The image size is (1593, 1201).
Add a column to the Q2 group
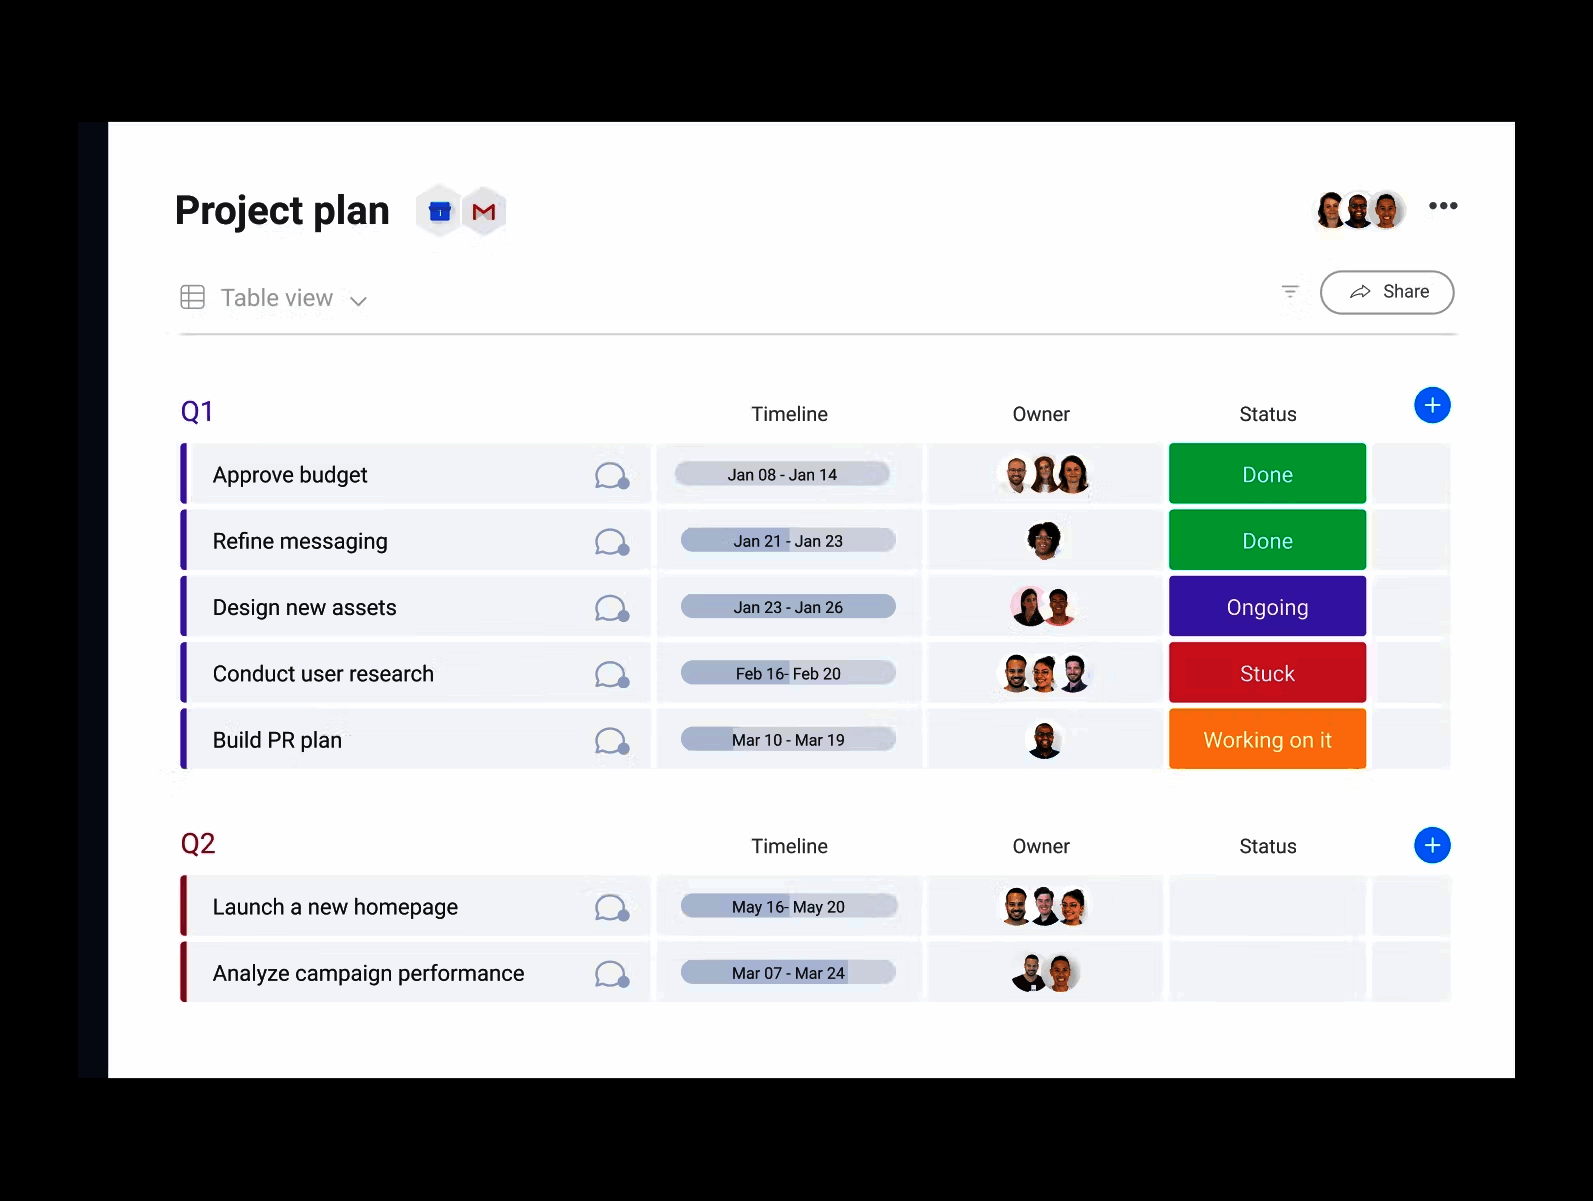click(1432, 845)
